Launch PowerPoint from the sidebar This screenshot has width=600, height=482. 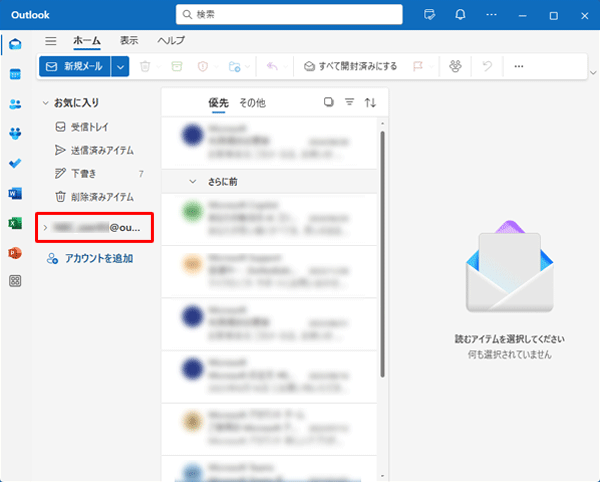tap(15, 253)
